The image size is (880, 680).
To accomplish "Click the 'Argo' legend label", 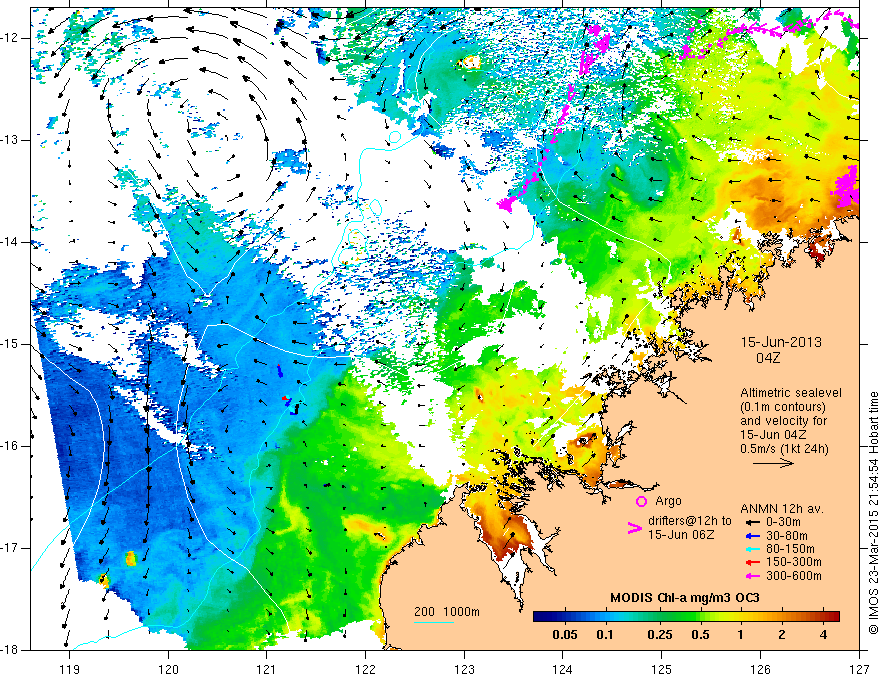I will [x=668, y=501].
